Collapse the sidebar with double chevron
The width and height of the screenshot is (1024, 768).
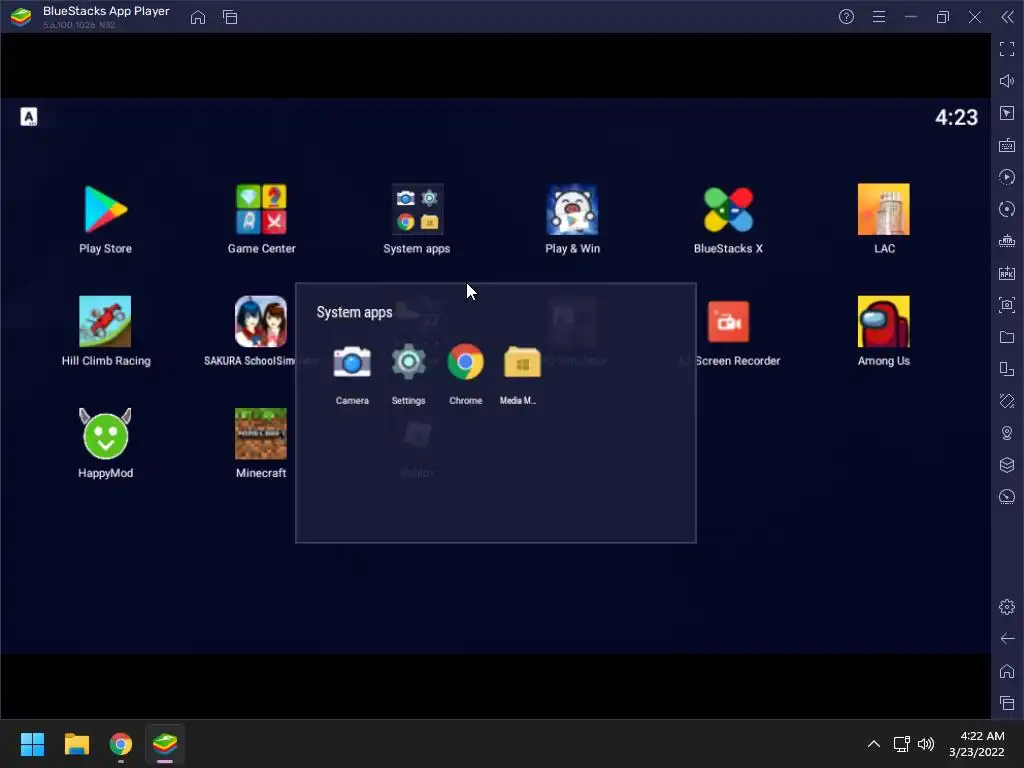coord(1007,17)
